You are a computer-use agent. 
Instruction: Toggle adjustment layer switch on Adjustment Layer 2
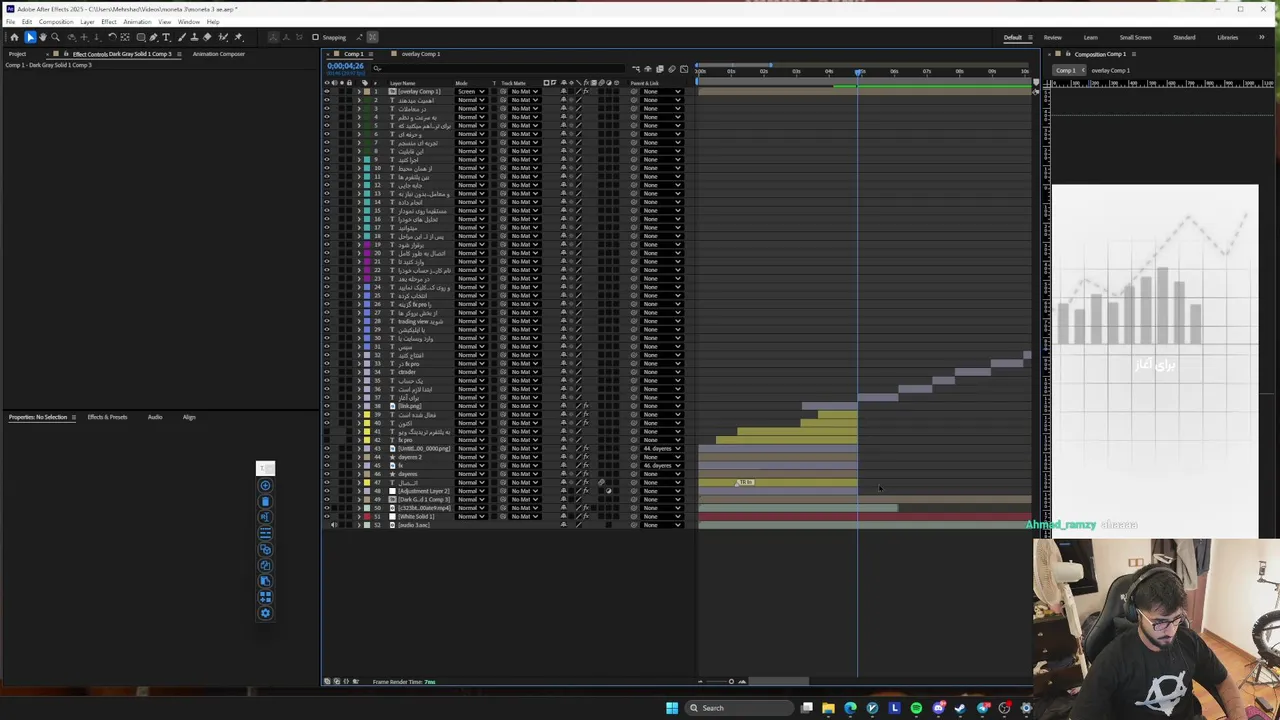coord(609,491)
